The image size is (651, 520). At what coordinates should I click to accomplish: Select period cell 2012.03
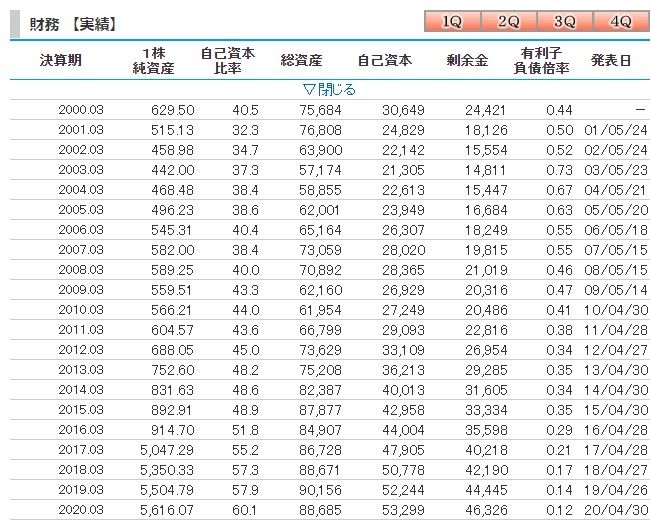81,349
